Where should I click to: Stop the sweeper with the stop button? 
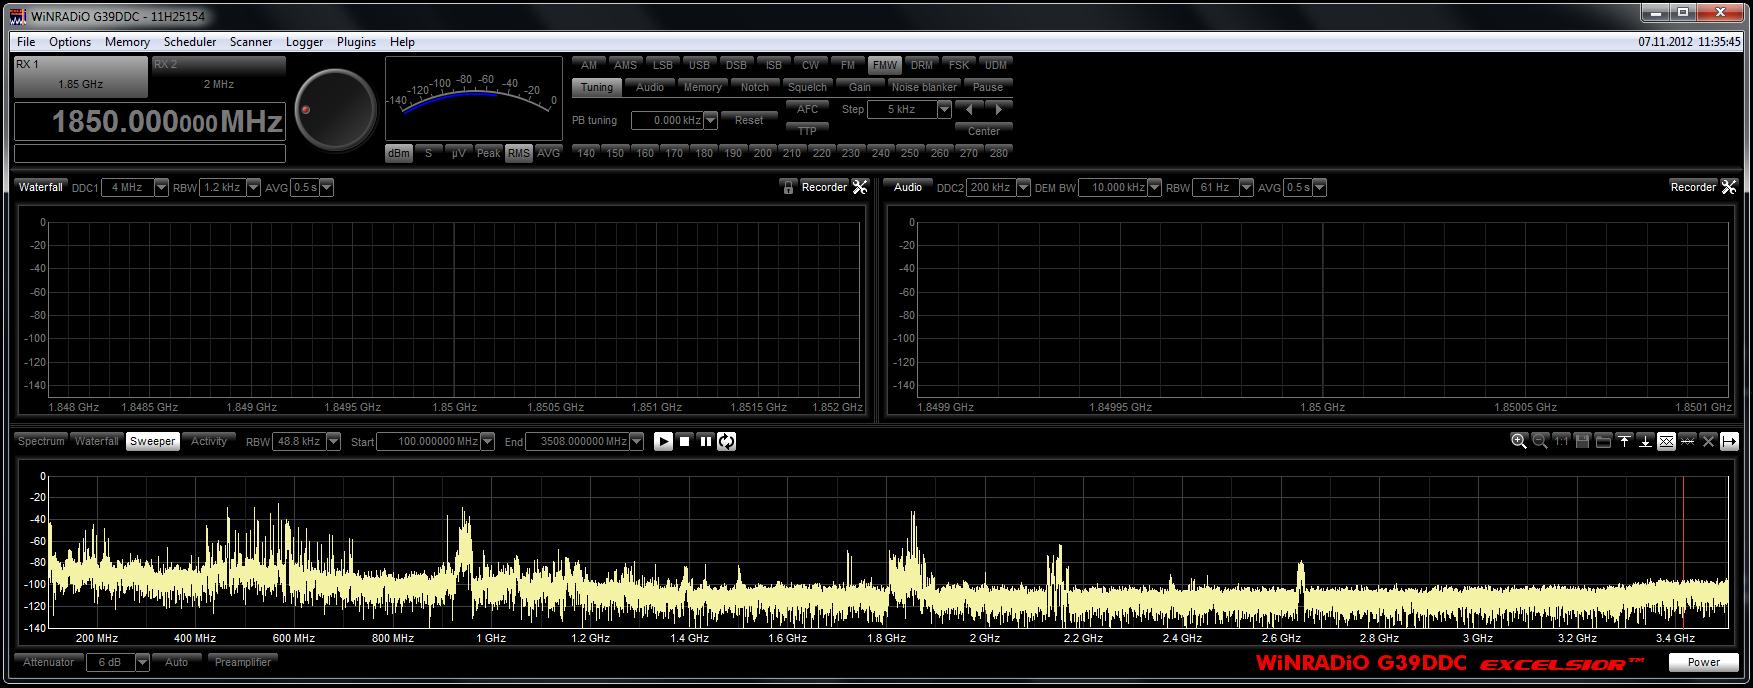click(685, 441)
